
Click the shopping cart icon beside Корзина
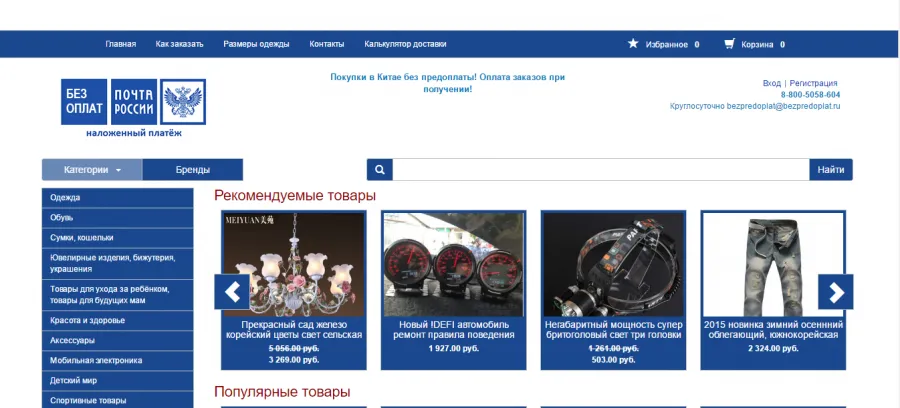729,44
